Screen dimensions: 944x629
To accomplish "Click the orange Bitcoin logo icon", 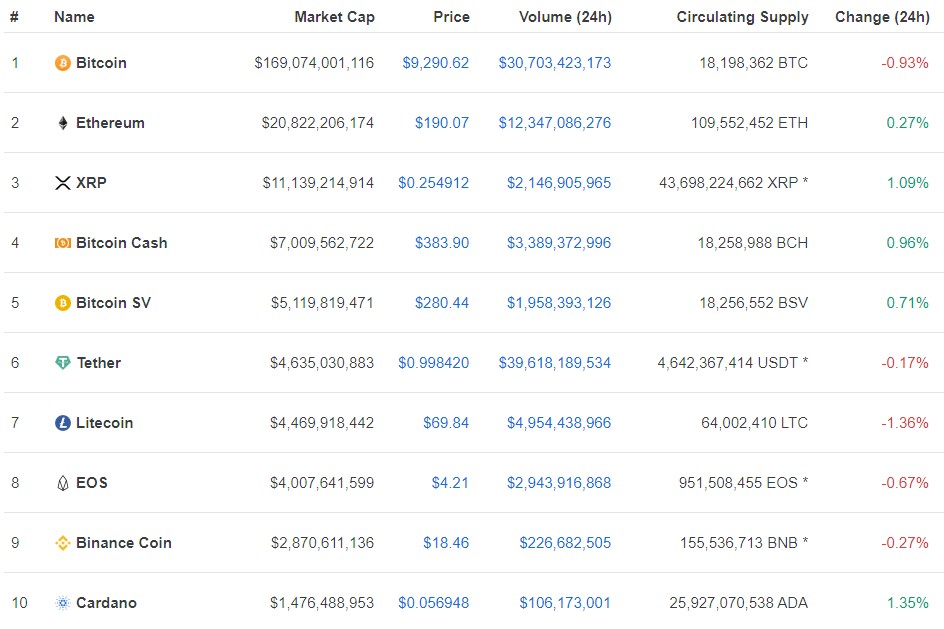I will (63, 63).
